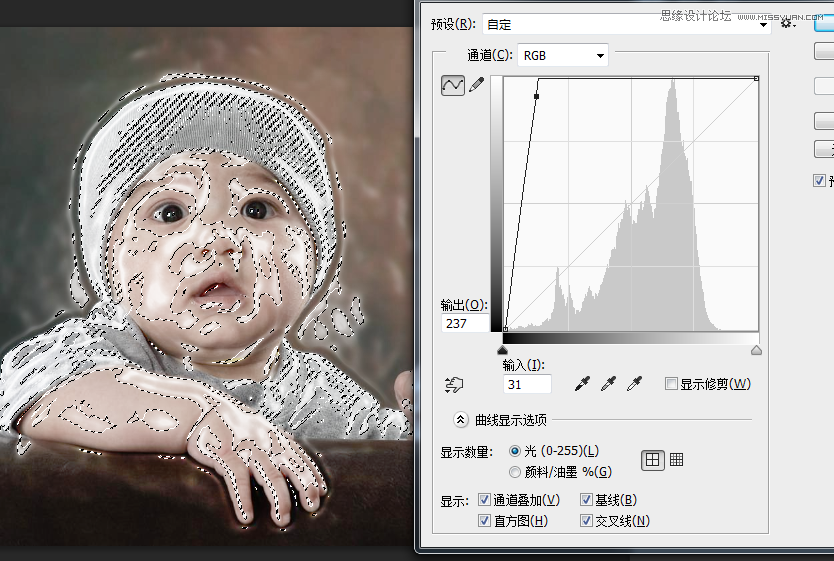Click the black input slider triangle
The width and height of the screenshot is (834, 561).
tap(502, 350)
